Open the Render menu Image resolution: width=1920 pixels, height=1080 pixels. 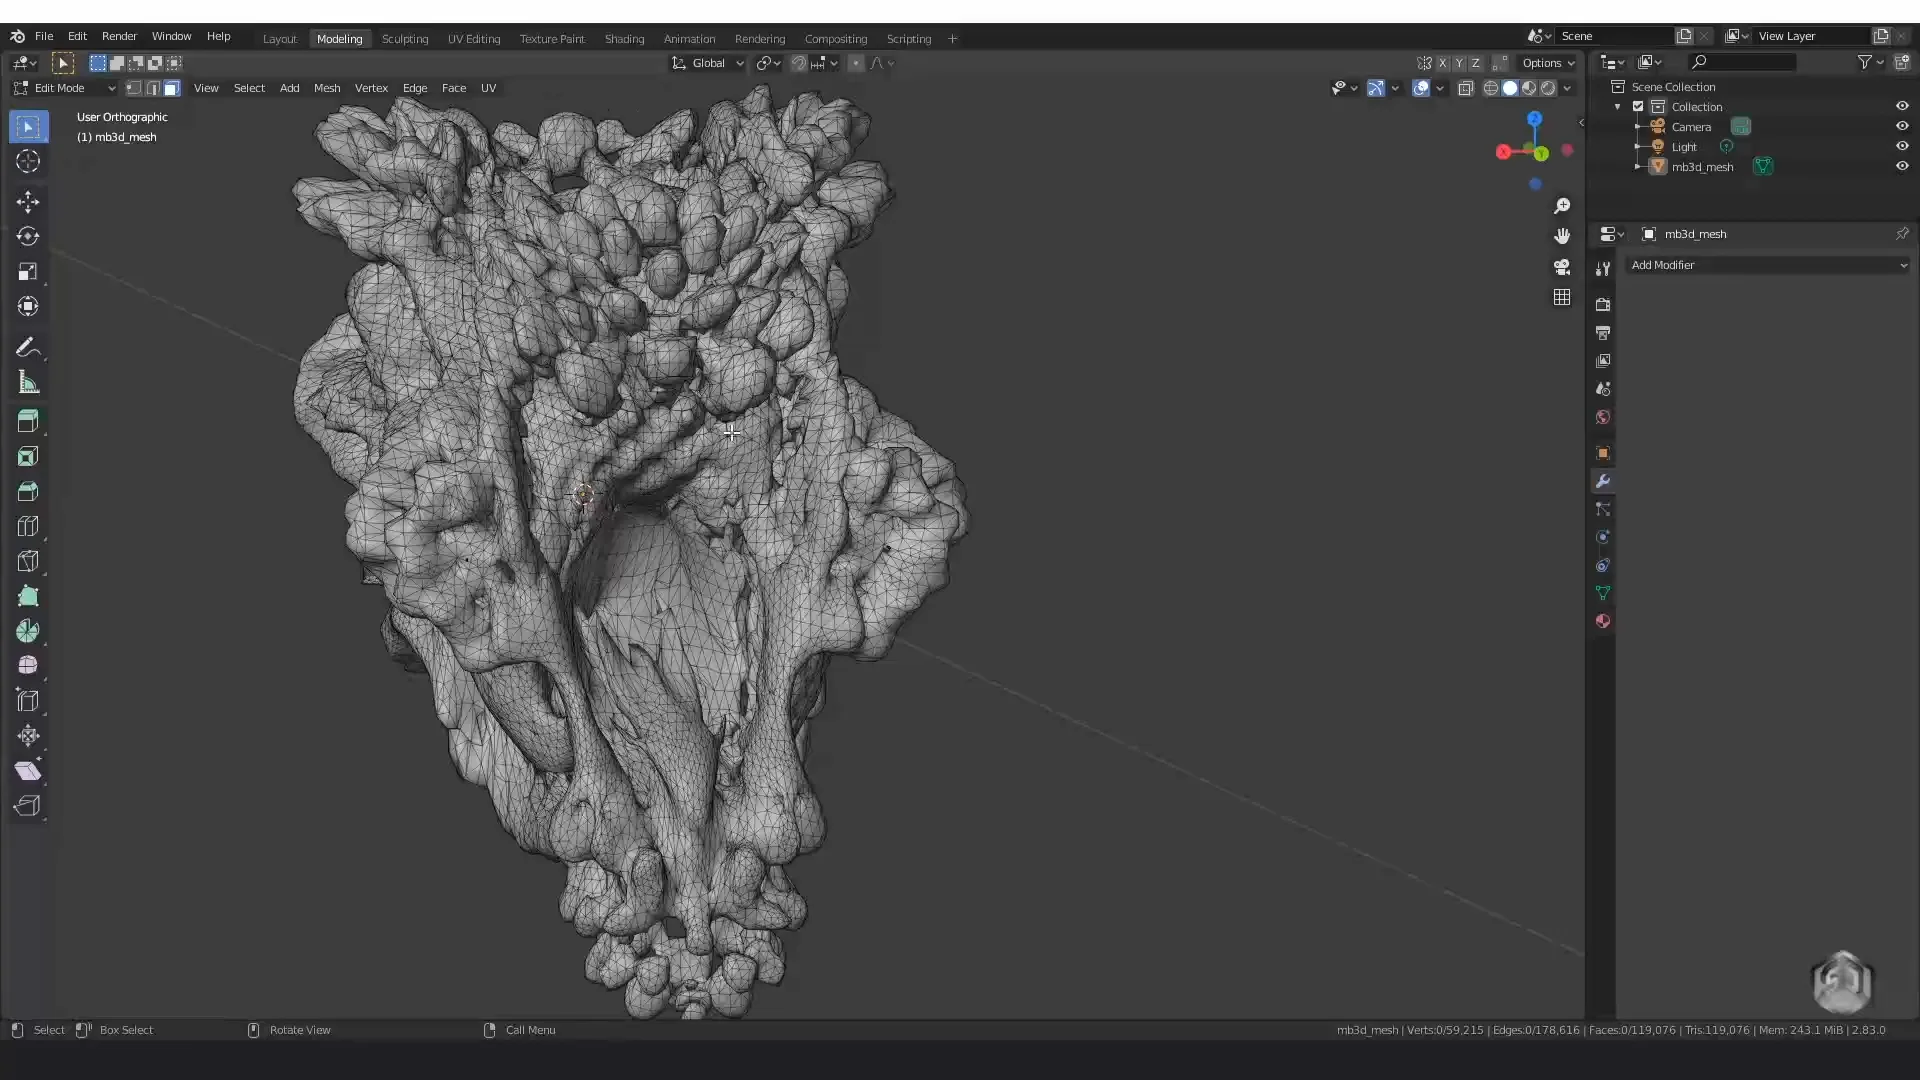[119, 36]
